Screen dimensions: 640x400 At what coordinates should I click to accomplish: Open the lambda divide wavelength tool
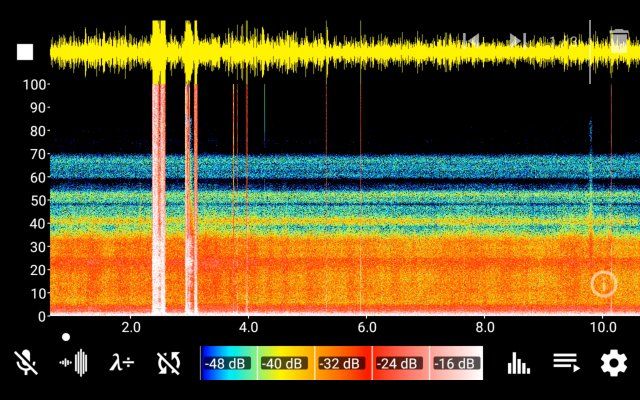[122, 362]
